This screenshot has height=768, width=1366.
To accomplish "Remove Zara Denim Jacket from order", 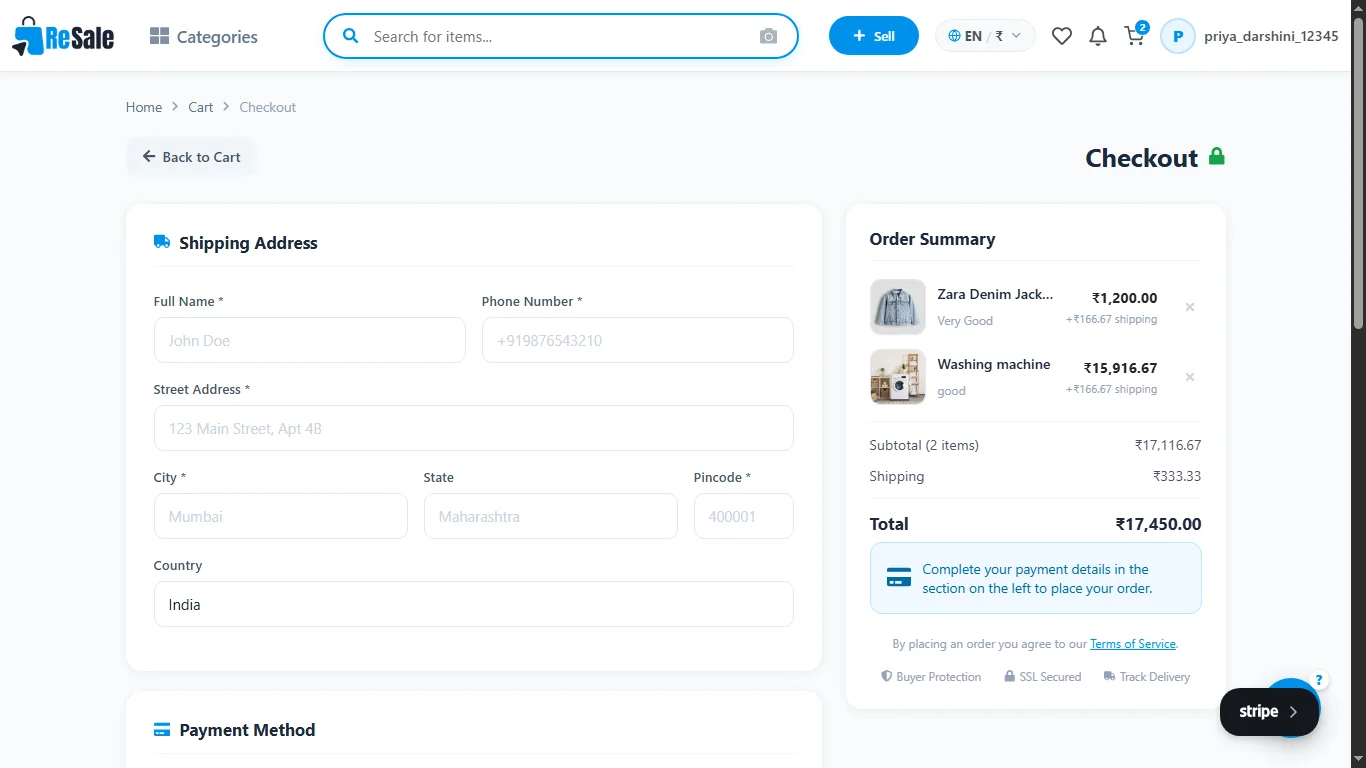I will click(1190, 307).
